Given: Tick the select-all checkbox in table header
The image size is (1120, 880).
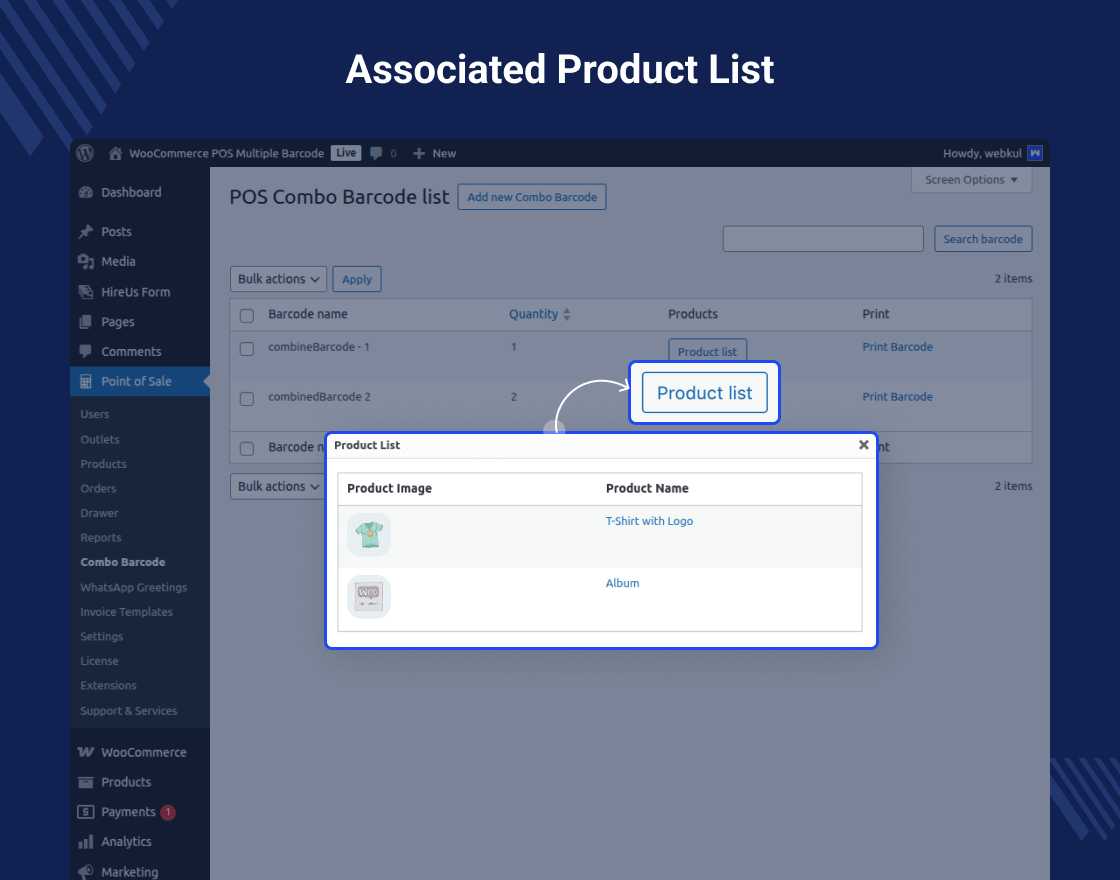Looking at the screenshot, I should click(x=247, y=315).
